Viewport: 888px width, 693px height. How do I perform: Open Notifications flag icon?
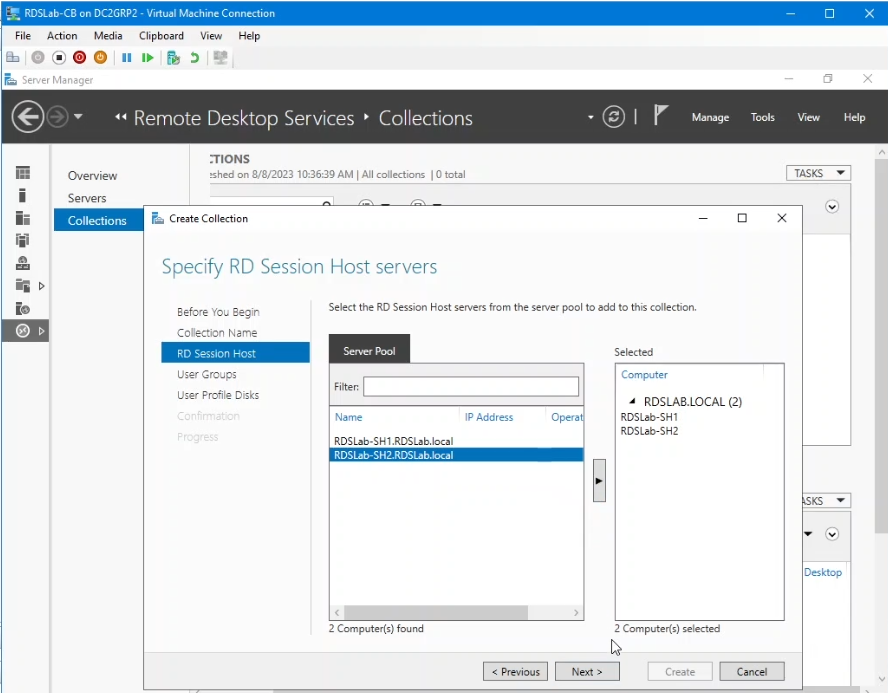(x=660, y=115)
